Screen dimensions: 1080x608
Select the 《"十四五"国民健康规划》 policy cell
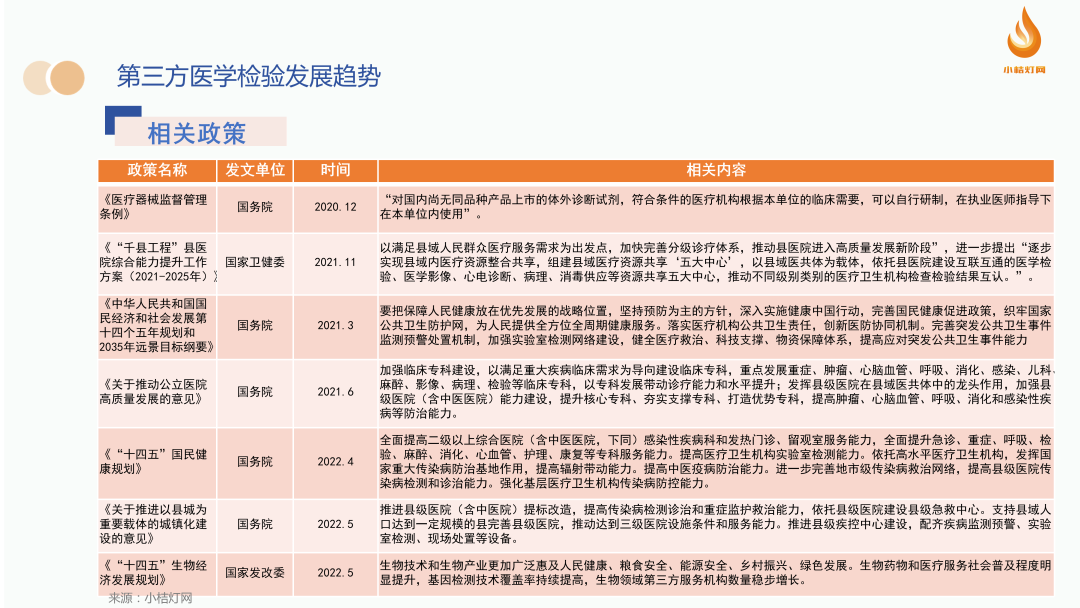157,461
